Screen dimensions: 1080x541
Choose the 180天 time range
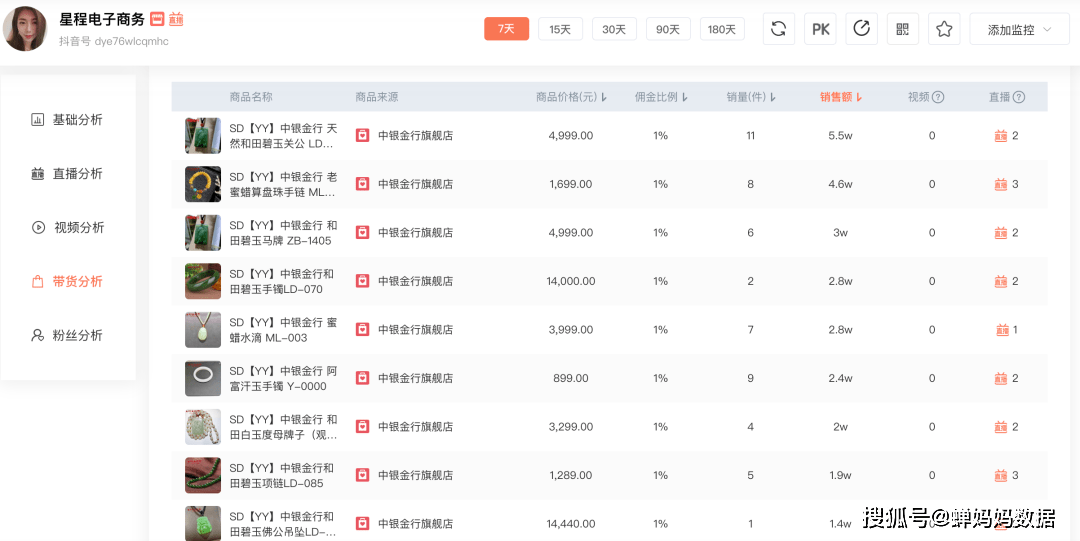pyautogui.click(x=722, y=29)
